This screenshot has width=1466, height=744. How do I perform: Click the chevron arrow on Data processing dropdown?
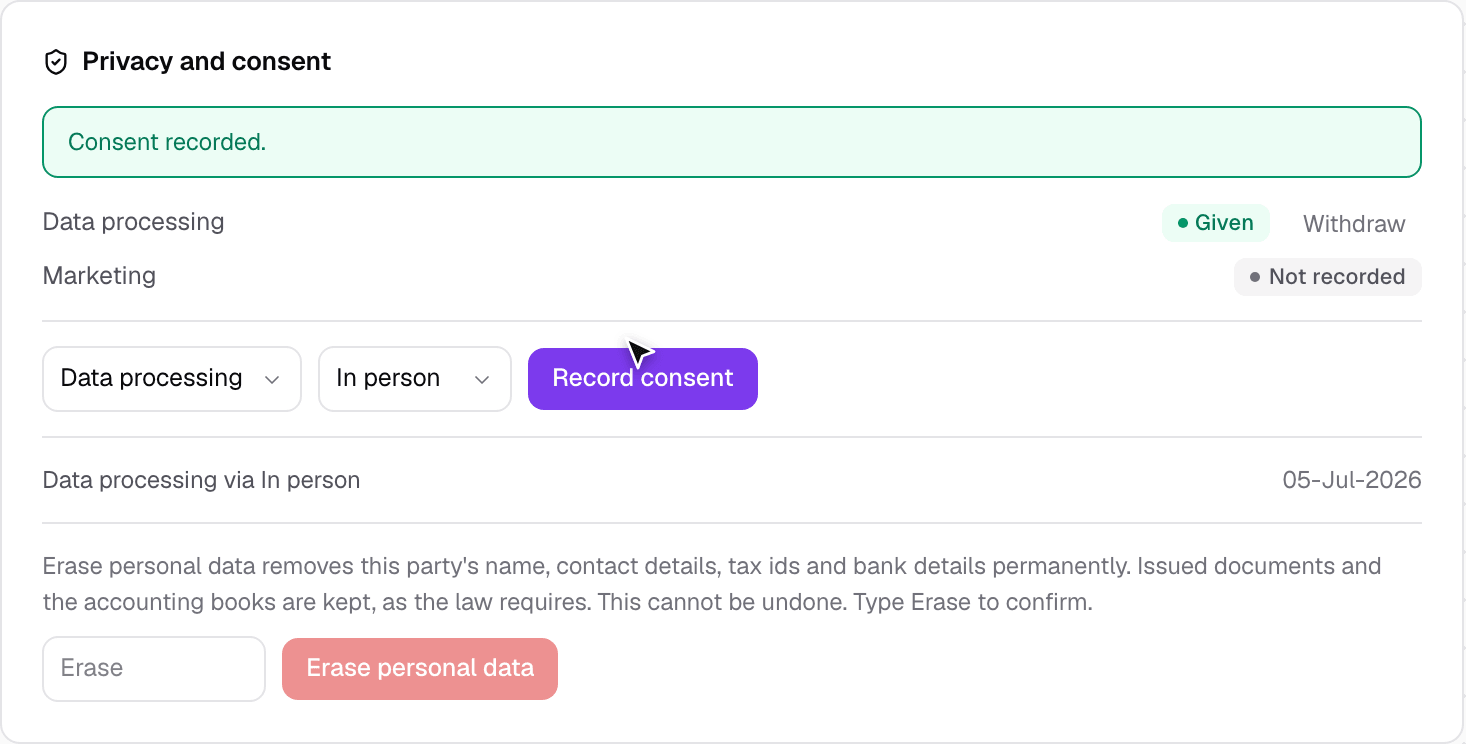pos(271,379)
